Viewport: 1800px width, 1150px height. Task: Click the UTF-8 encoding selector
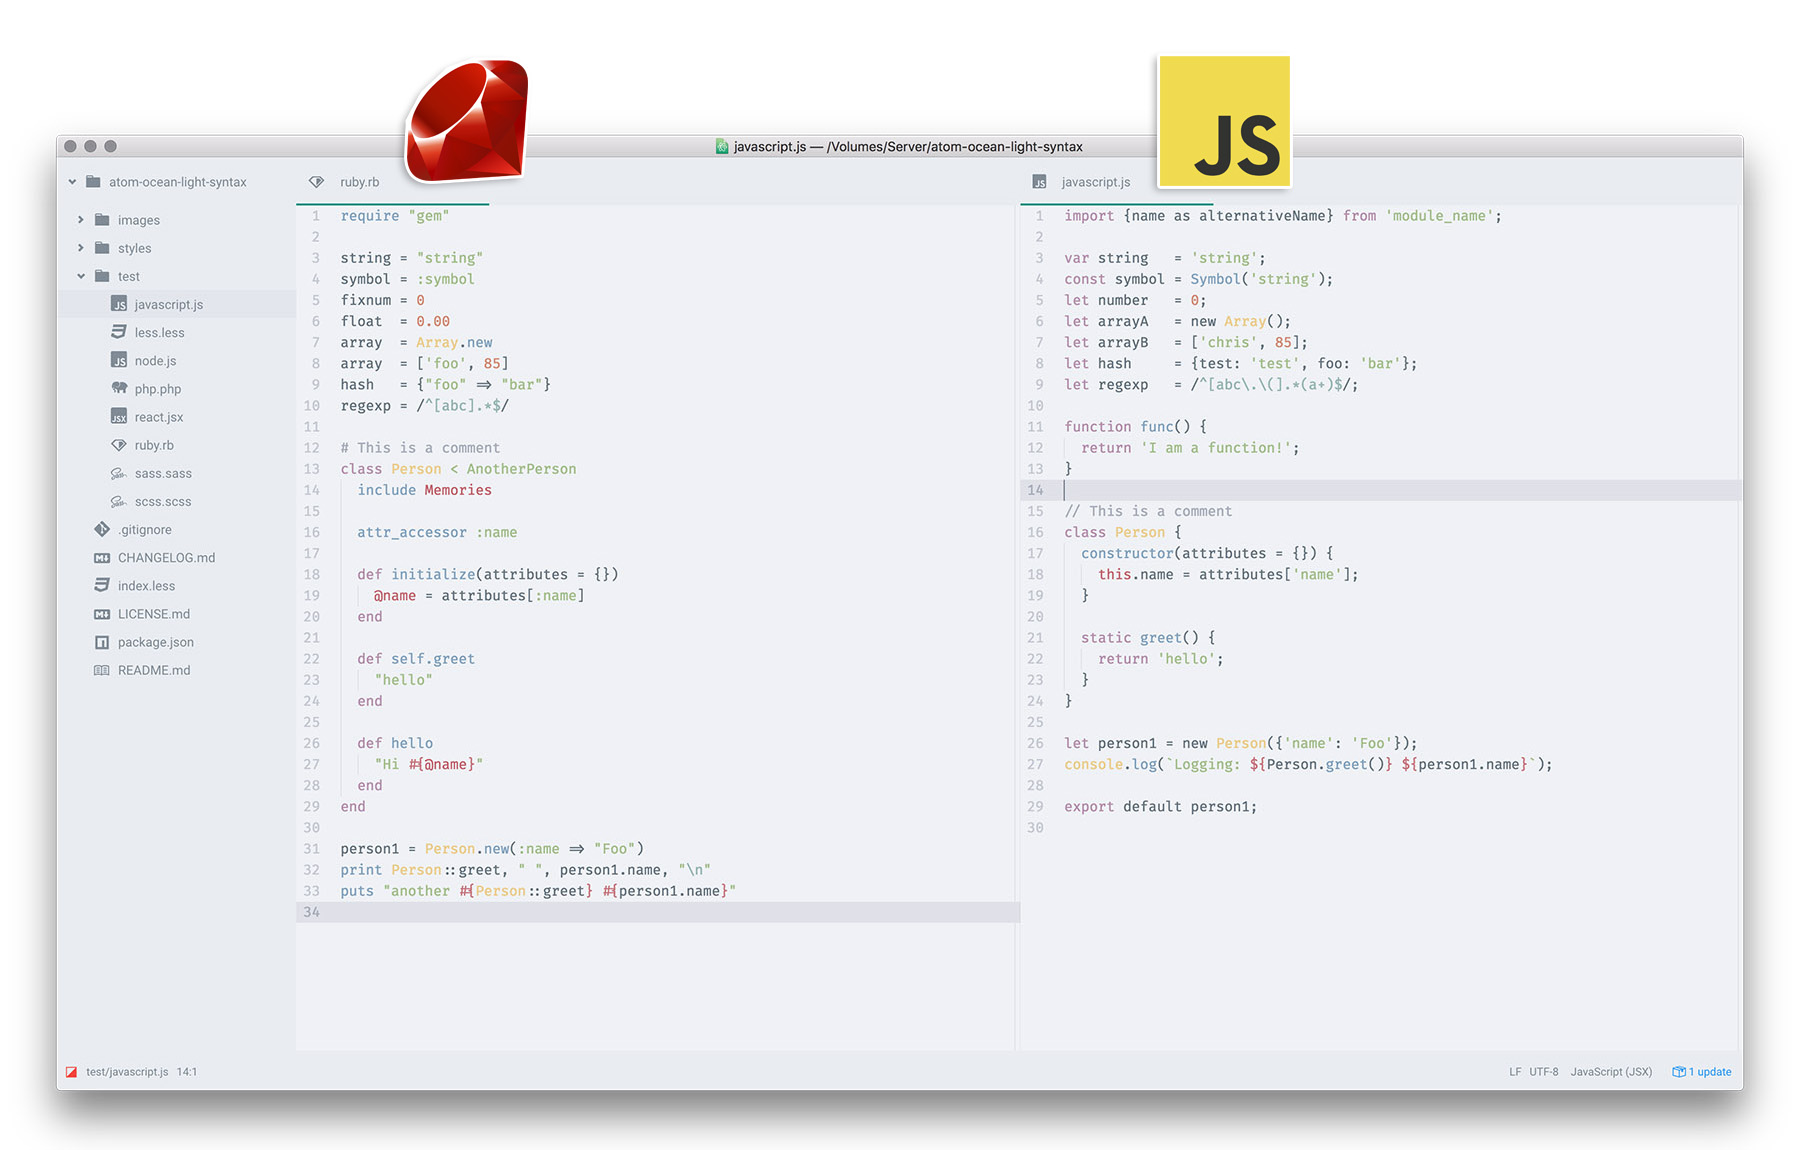tap(1543, 1072)
